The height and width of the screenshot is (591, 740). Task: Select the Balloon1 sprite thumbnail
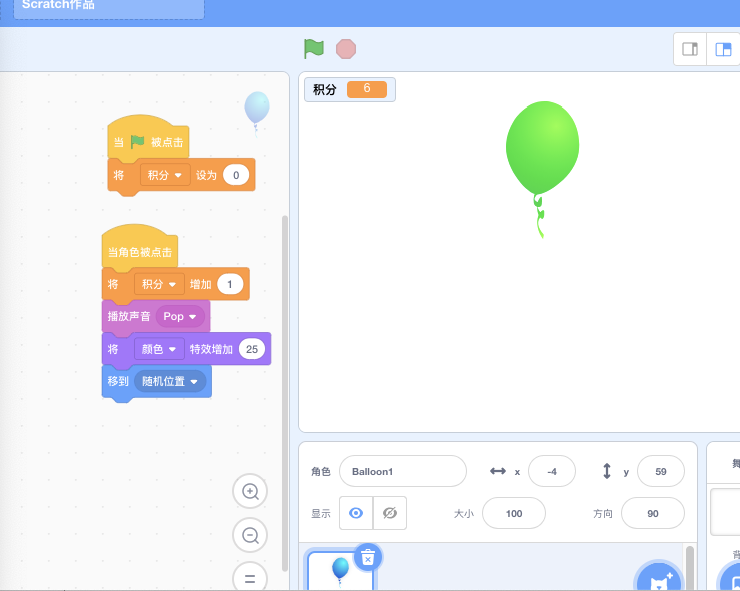[x=340, y=572]
